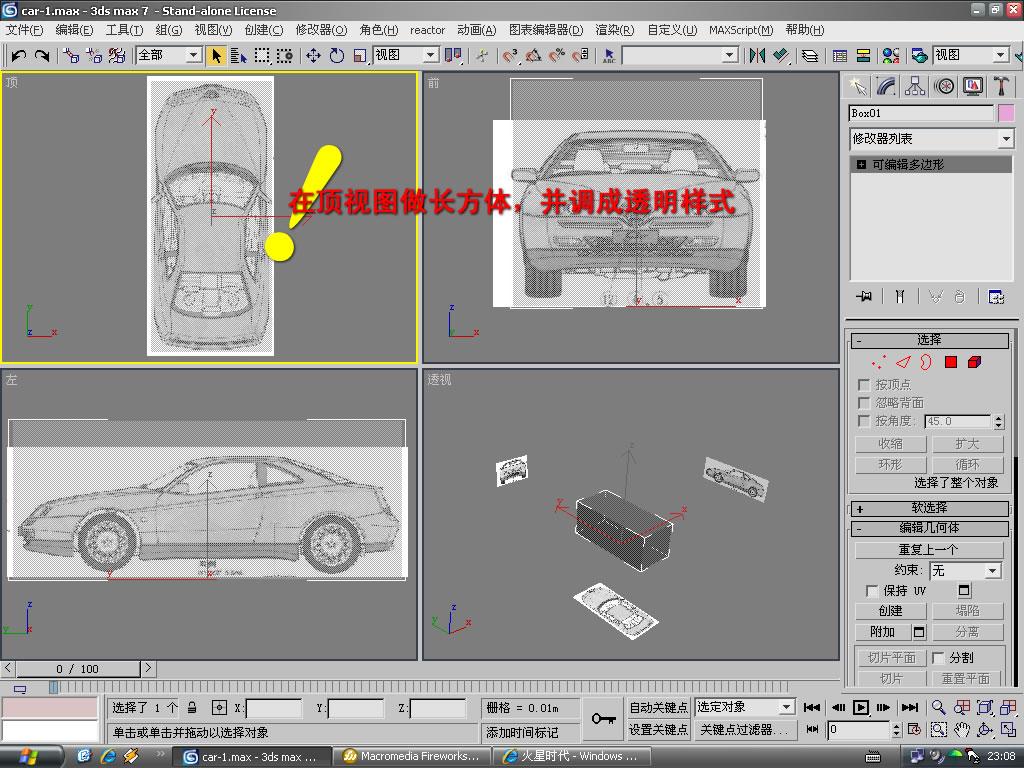Switch to the Hierarchy command panel
Screen dimensions: 1024x768
(x=915, y=86)
